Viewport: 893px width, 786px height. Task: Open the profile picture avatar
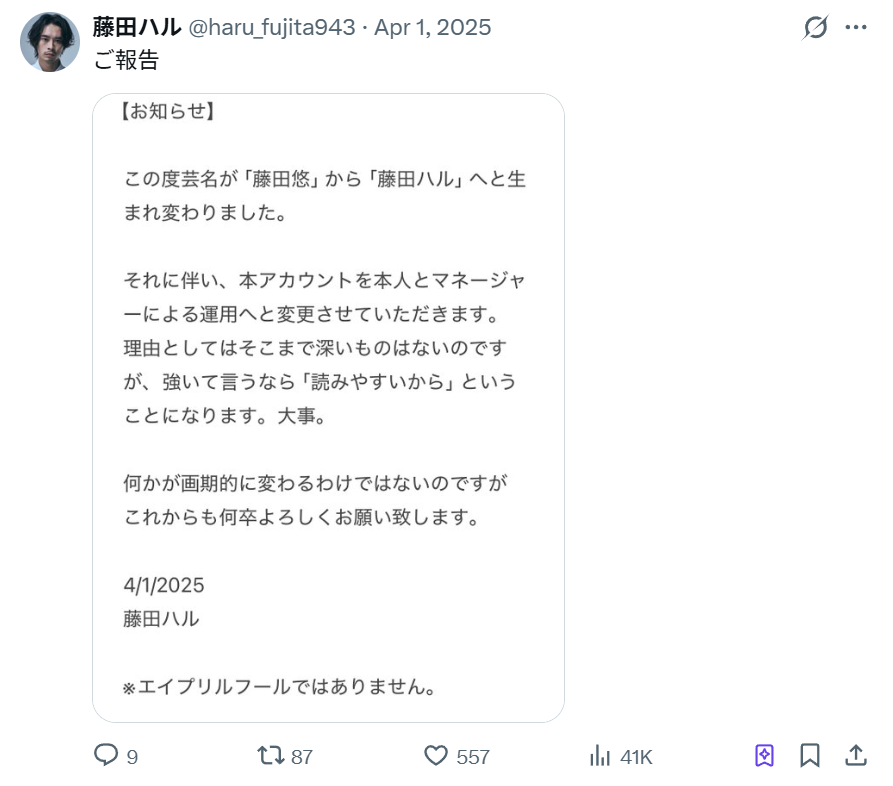tap(50, 42)
